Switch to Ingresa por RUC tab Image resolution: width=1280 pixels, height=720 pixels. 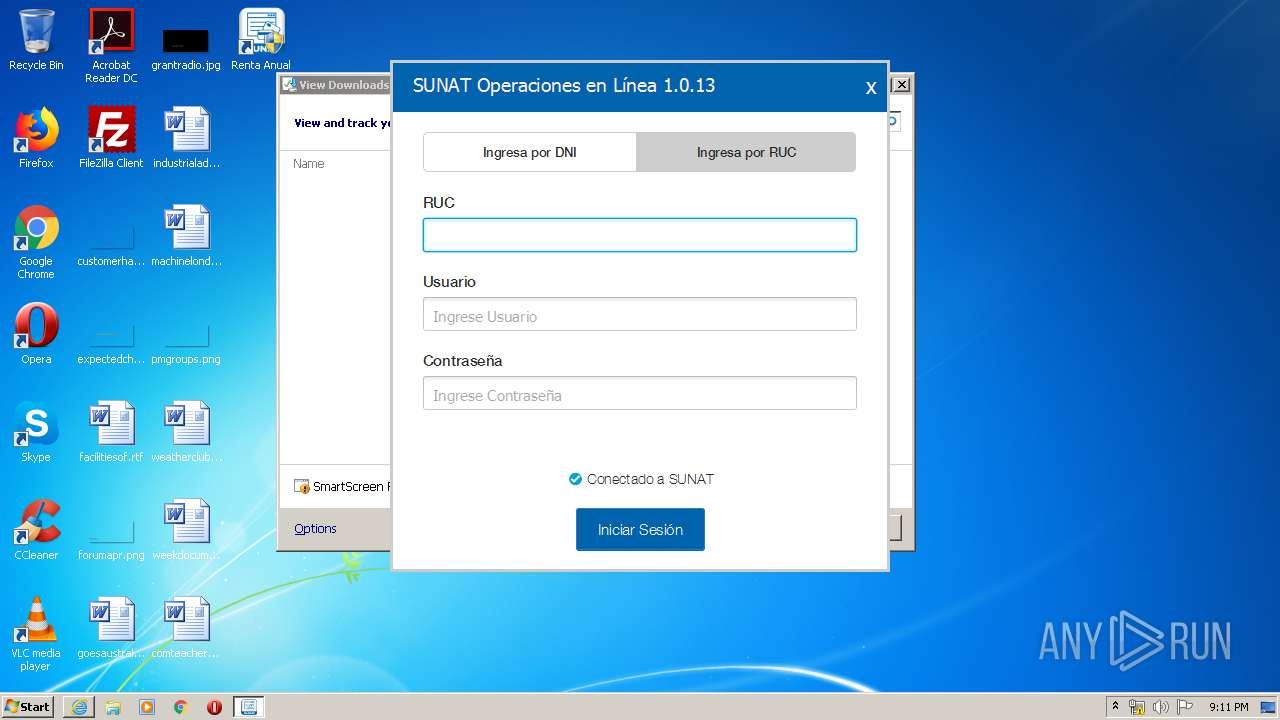pos(746,152)
